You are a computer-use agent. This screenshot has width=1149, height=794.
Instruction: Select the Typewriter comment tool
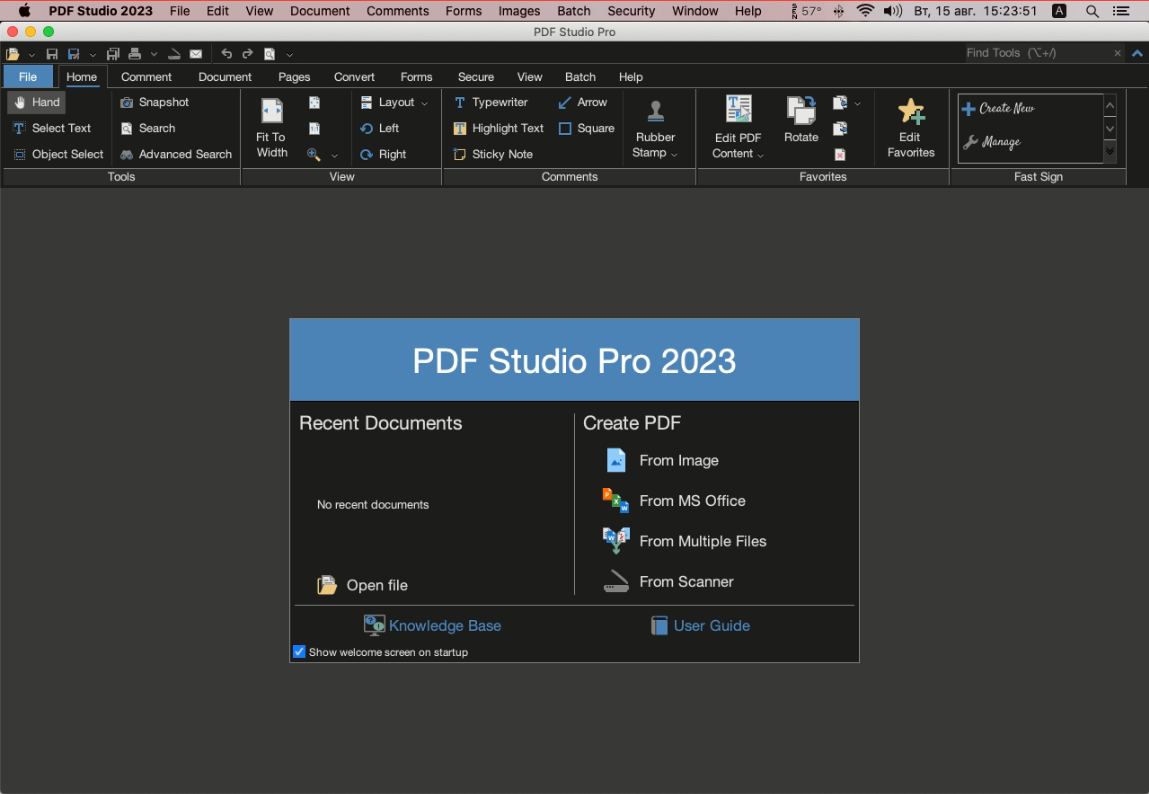490,103
